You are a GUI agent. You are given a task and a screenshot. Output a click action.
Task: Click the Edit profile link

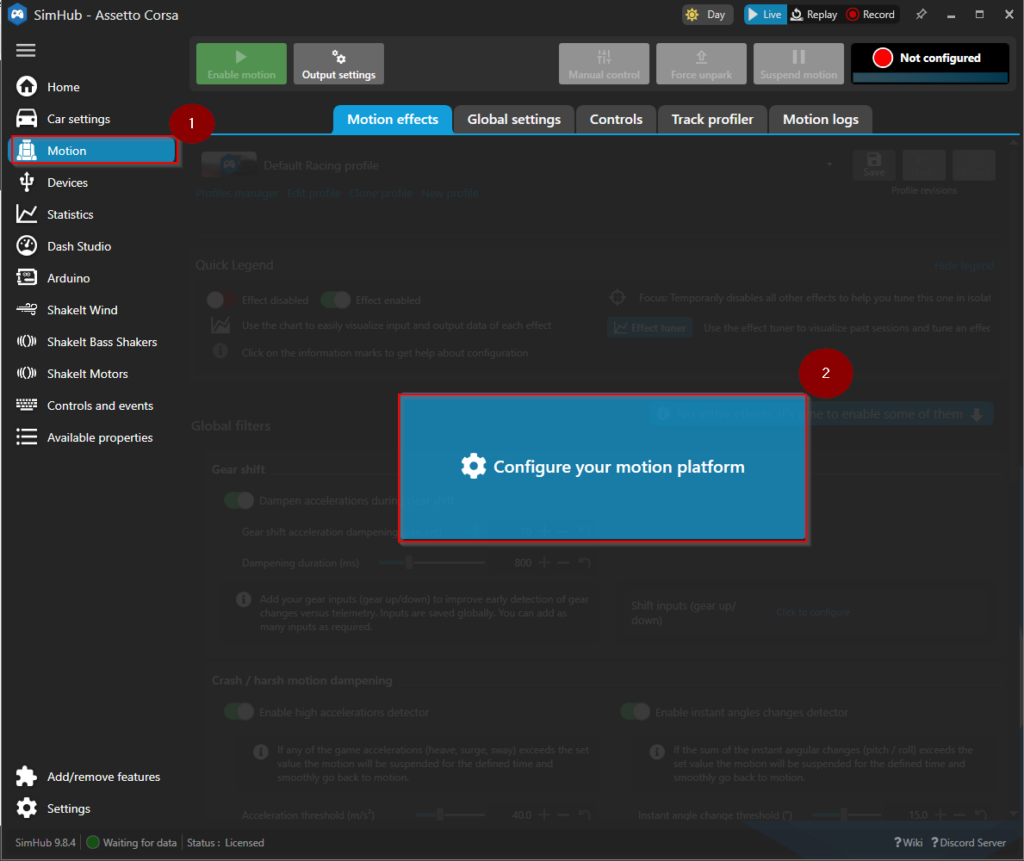[313, 193]
